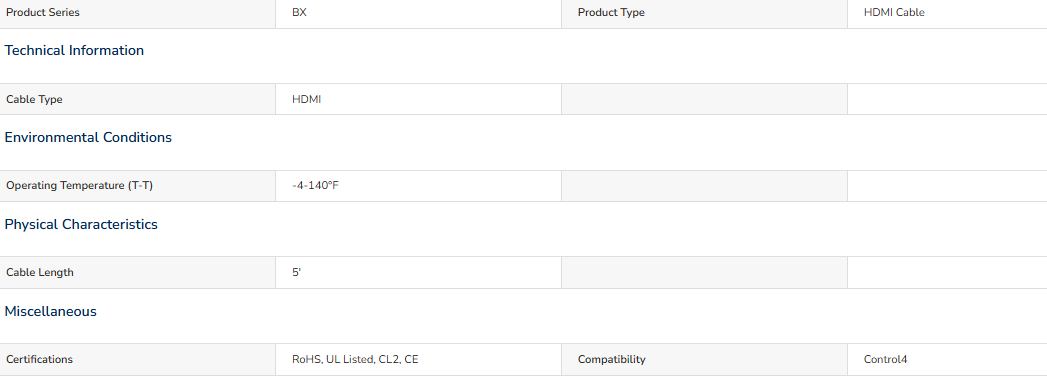Select the 5' cable length value
Image resolution: width=1047 pixels, height=376 pixels.
point(296,272)
